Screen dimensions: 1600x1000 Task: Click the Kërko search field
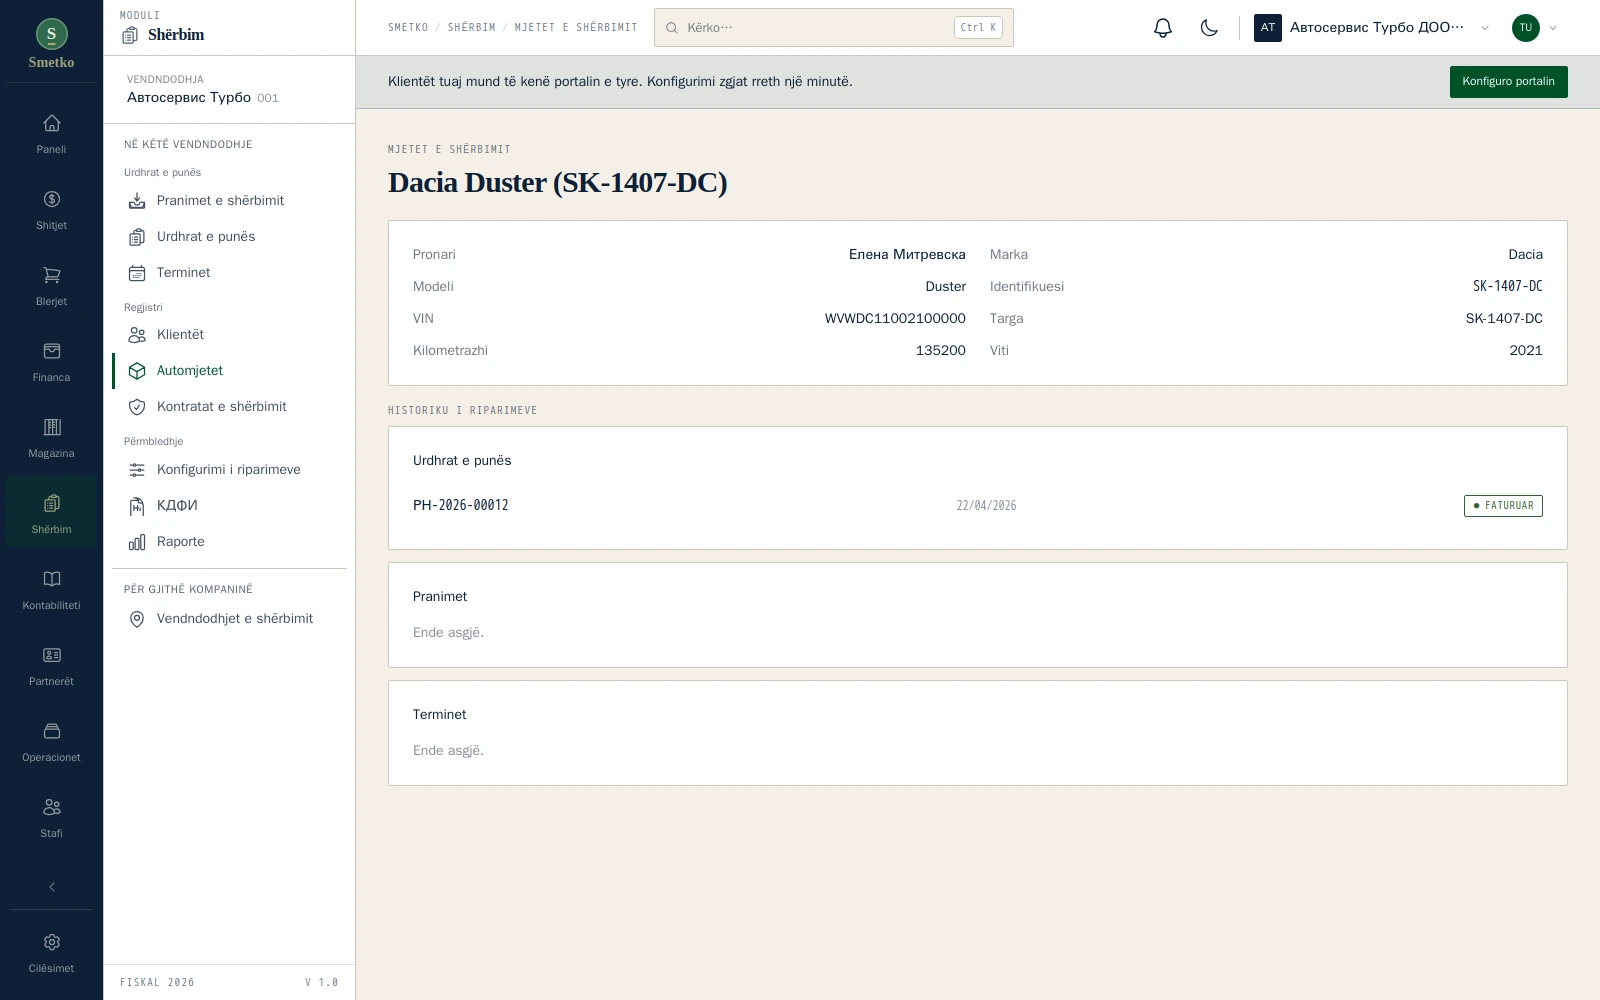pos(833,28)
